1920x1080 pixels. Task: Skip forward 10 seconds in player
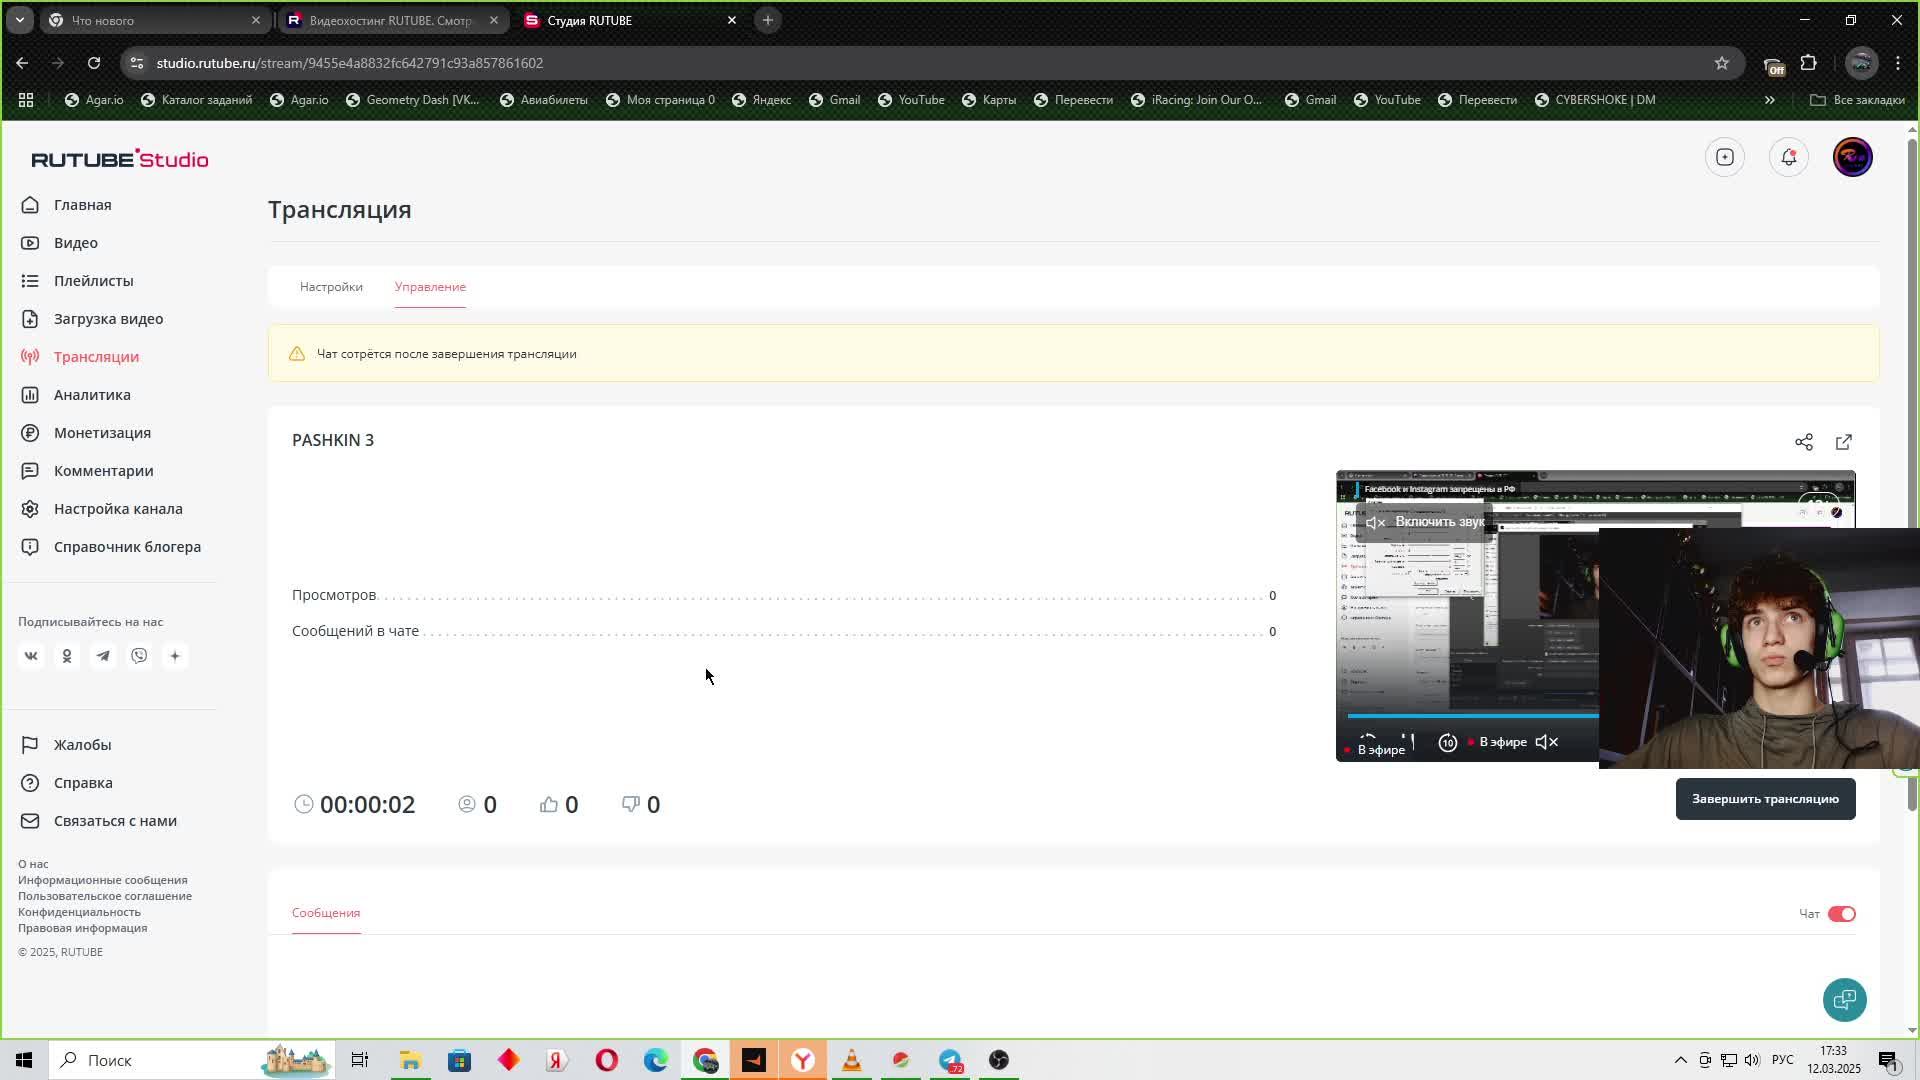(x=1447, y=742)
